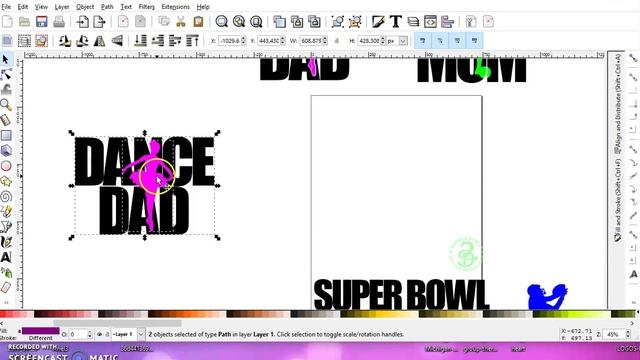This screenshot has width=640, height=360.
Task: Open Layers dialog icon
Action: point(413,22)
